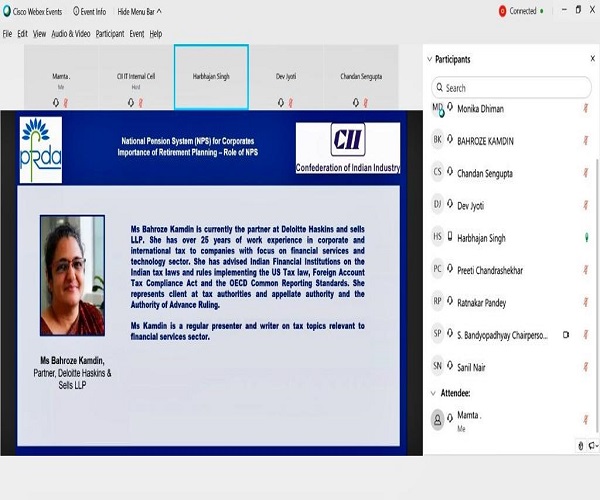Select Harbhajan Singh in participants list
Screen dimensions: 600x500
coord(512,238)
